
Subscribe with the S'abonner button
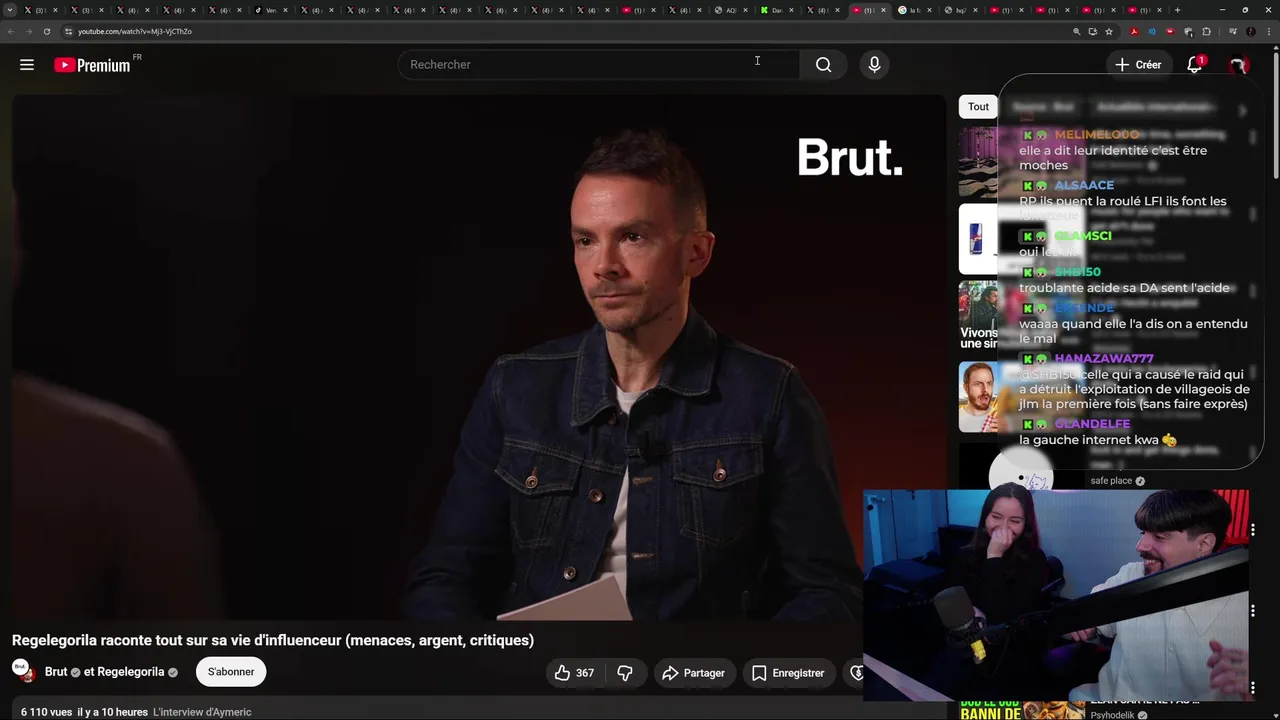[x=231, y=672]
